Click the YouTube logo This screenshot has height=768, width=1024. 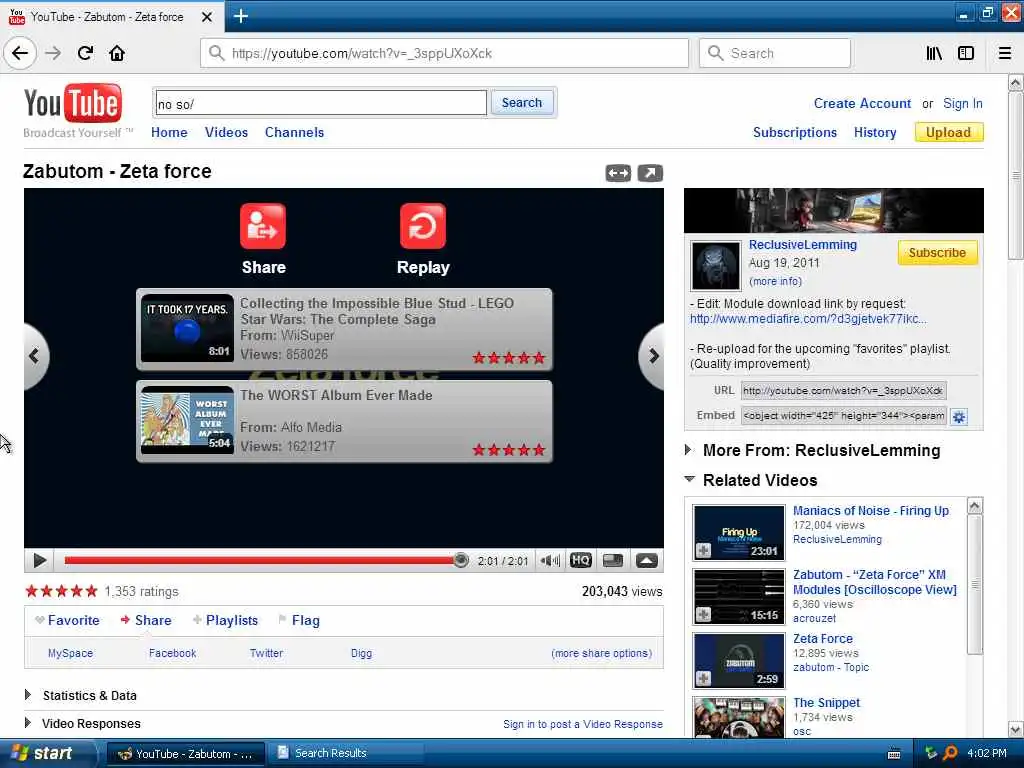pos(72,103)
